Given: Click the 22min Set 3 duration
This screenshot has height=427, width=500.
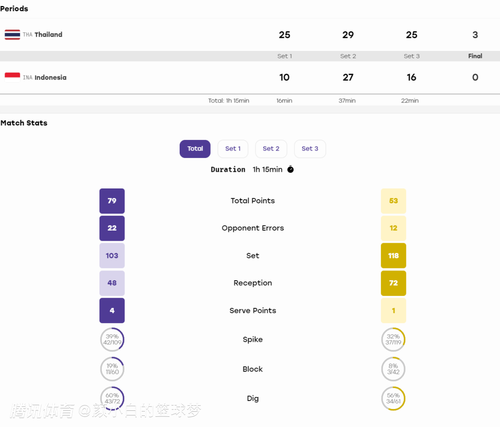Looking at the screenshot, I should pos(410,101).
